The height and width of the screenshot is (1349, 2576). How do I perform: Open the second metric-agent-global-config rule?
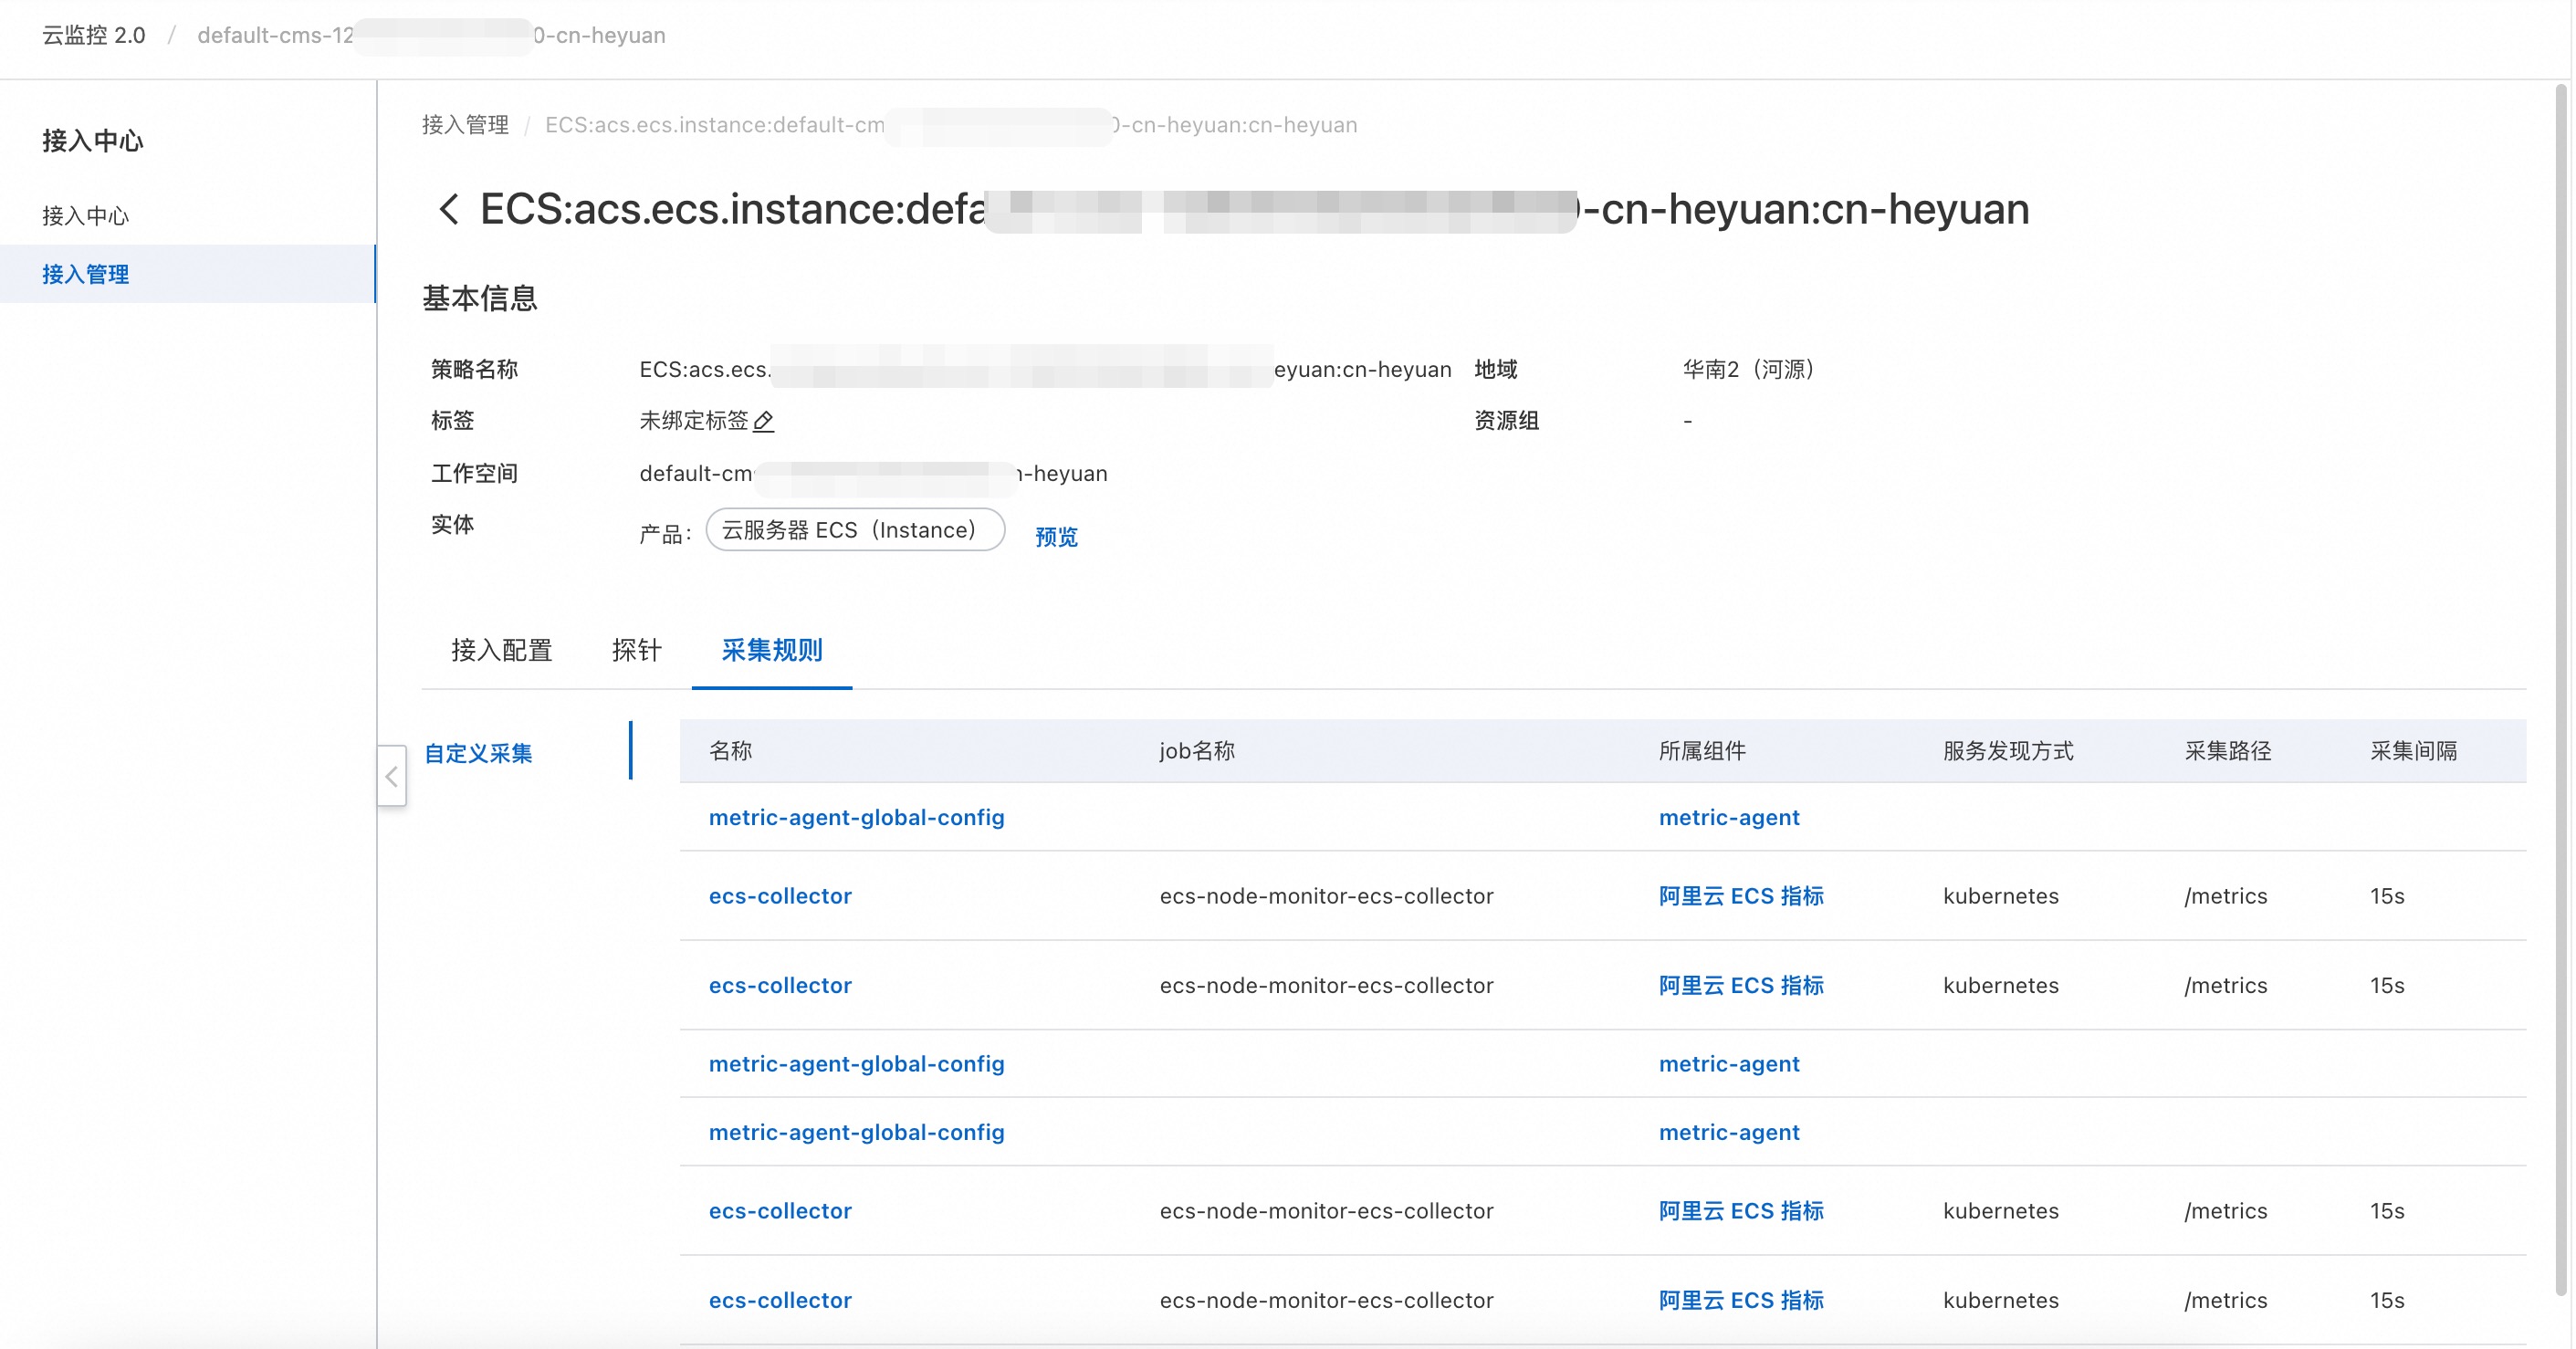[x=857, y=1064]
